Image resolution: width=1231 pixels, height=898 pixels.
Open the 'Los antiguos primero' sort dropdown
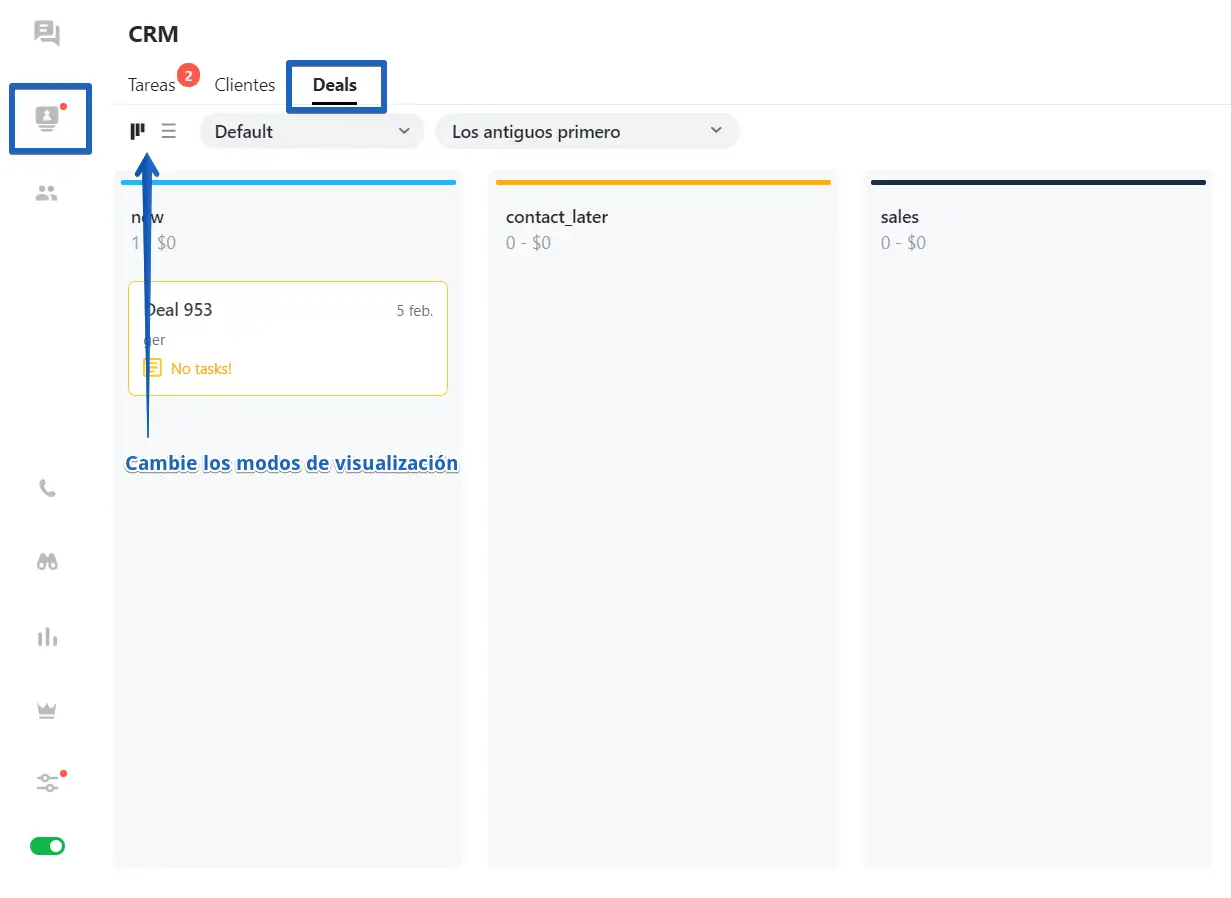[586, 132]
